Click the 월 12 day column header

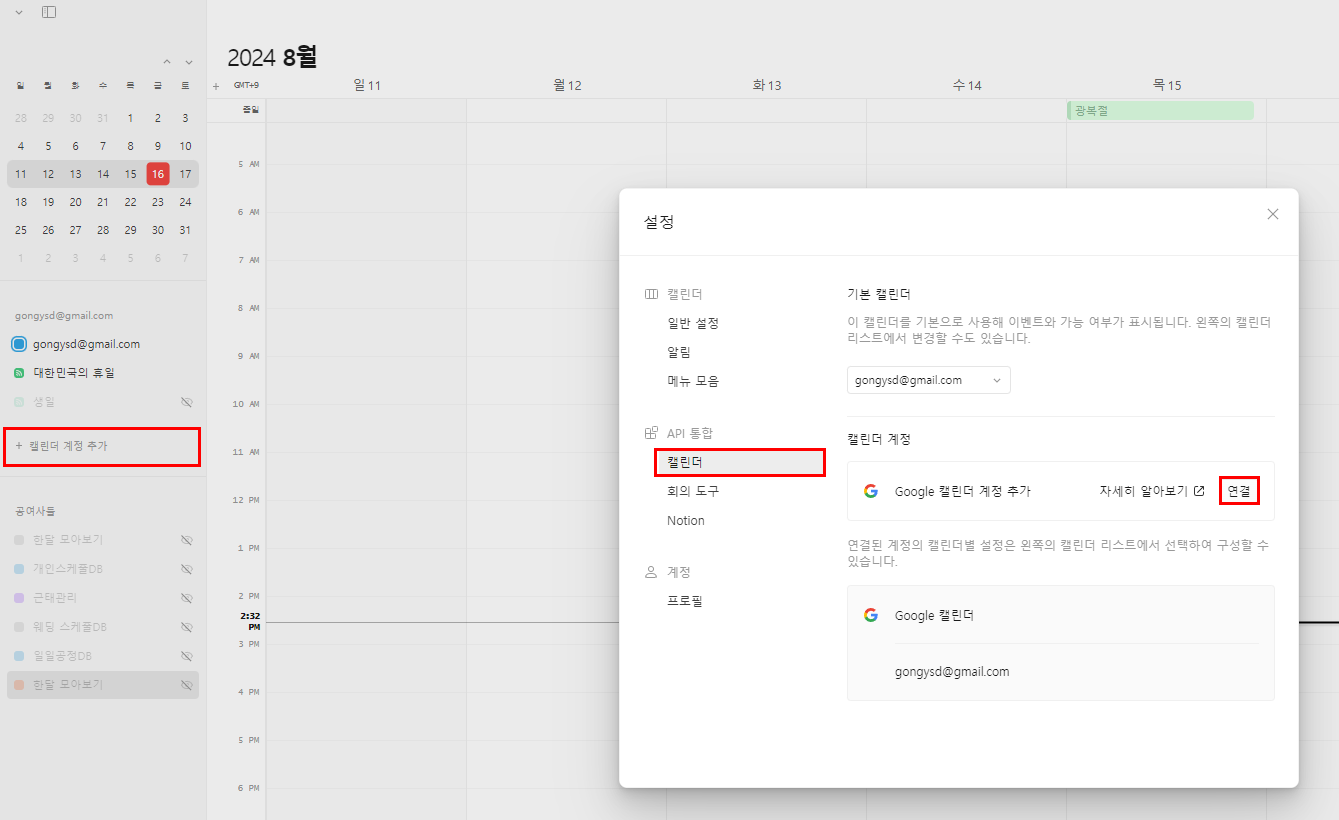pos(567,85)
